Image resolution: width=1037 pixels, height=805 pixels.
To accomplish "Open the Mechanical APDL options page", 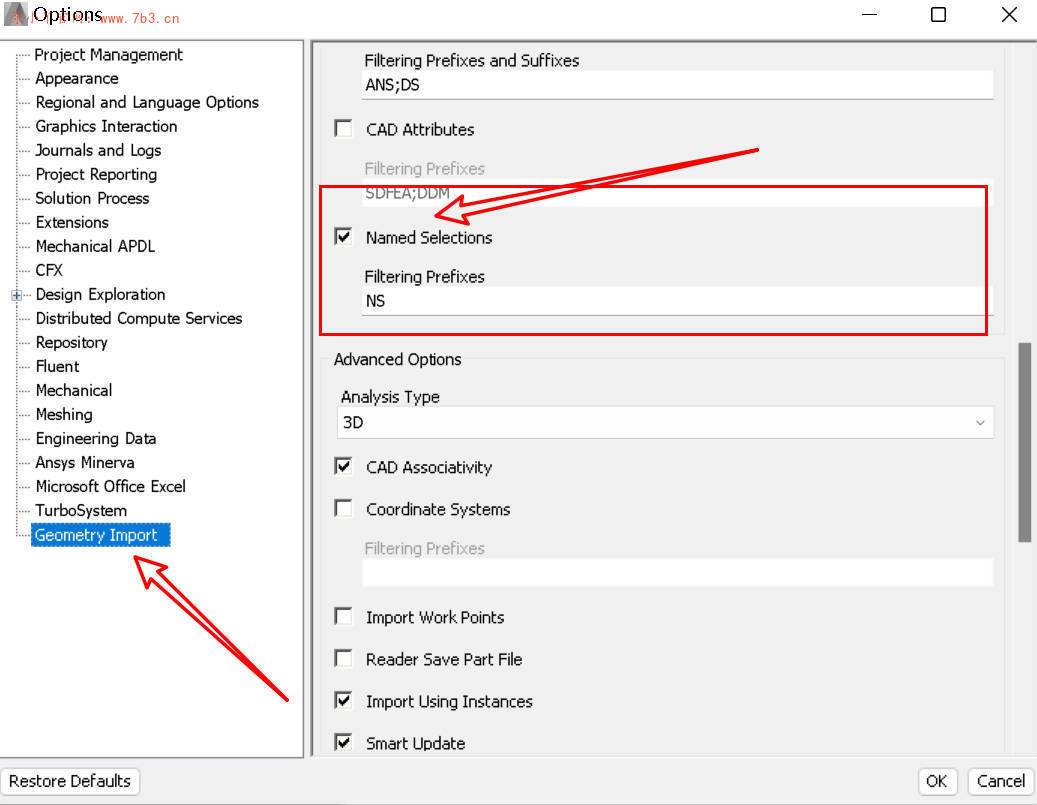I will point(95,246).
